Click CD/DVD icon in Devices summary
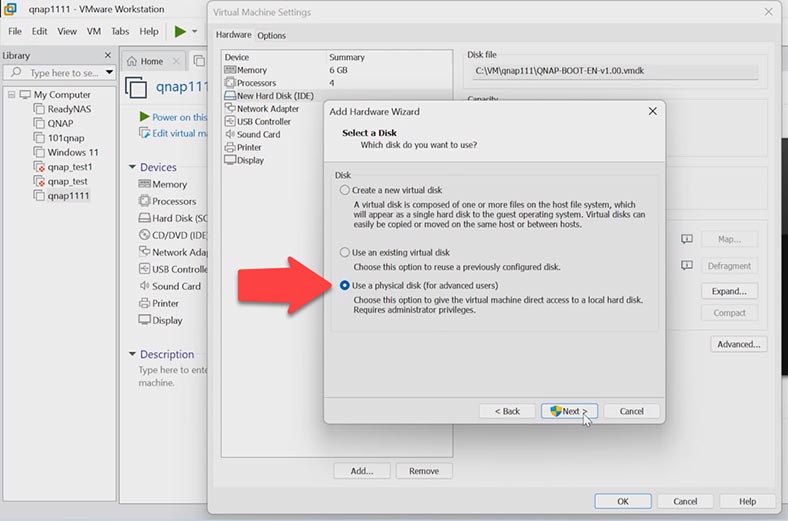This screenshot has height=521, width=788. pos(144,235)
